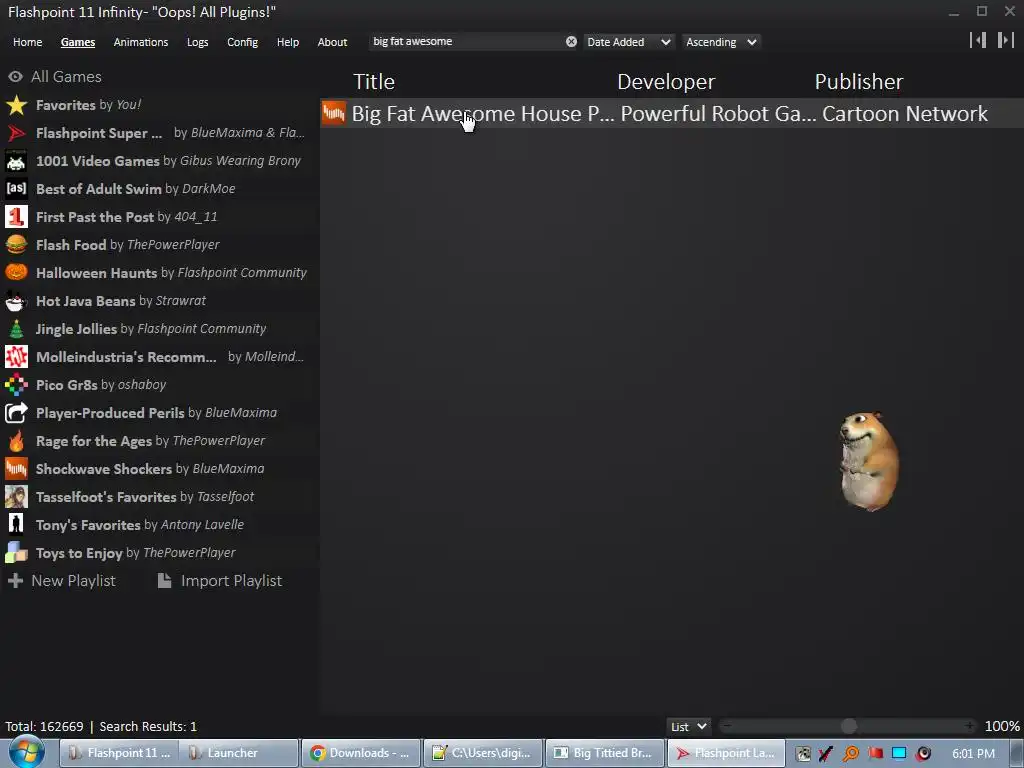The image size is (1024, 768).
Task: Click the Shockwave Shockers icon
Action: click(x=16, y=469)
